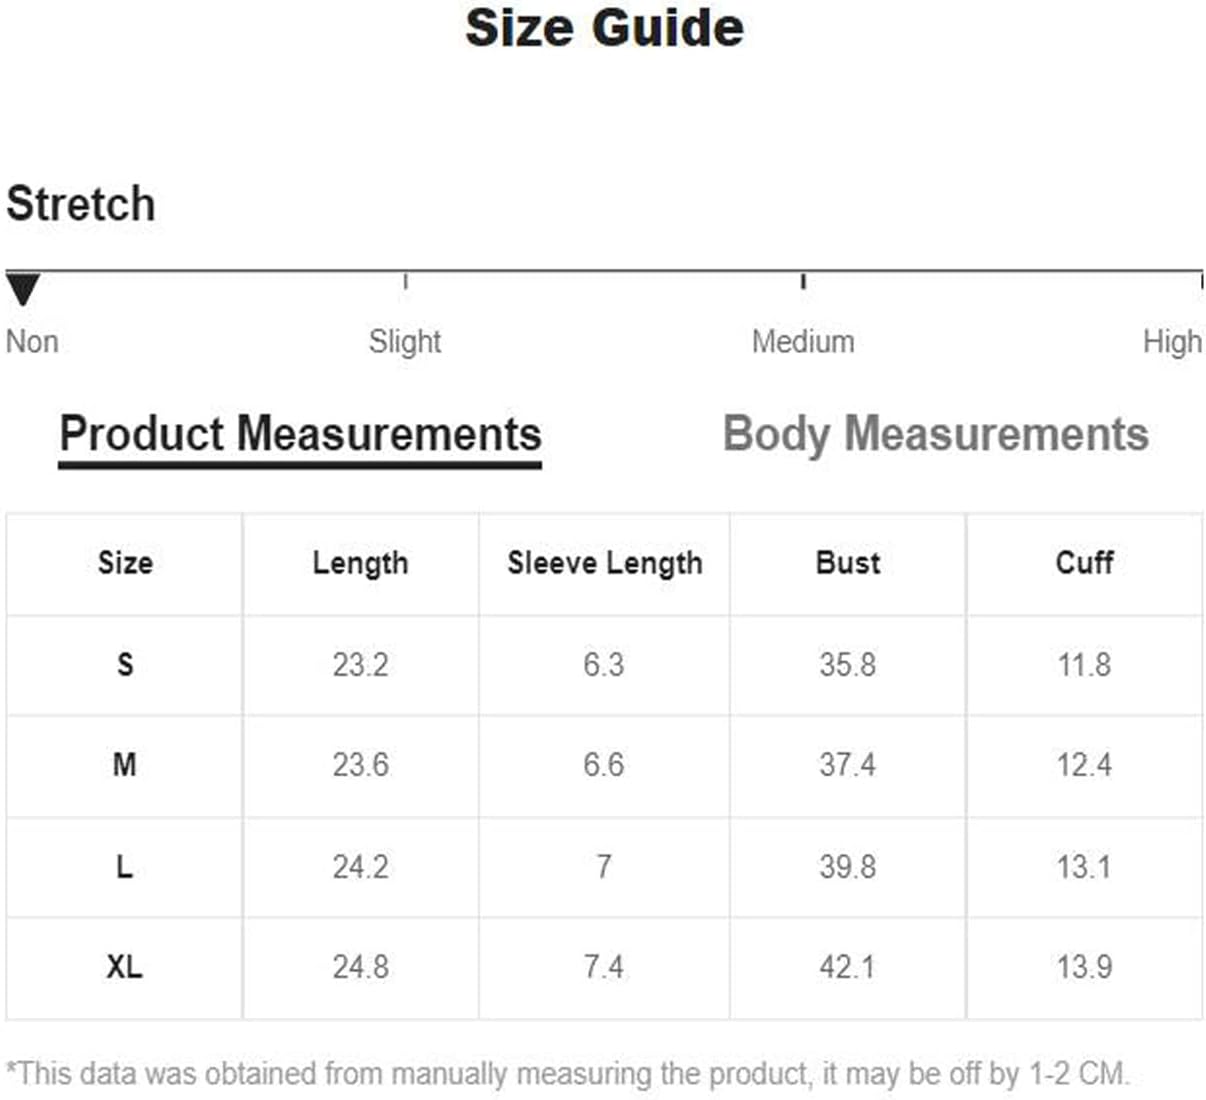The height and width of the screenshot is (1100, 1206).
Task: Click the Size column header
Action: pos(125,563)
